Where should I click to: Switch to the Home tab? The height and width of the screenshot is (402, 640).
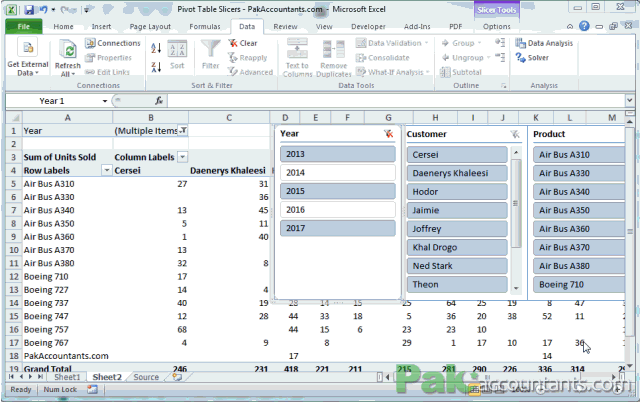click(x=63, y=27)
